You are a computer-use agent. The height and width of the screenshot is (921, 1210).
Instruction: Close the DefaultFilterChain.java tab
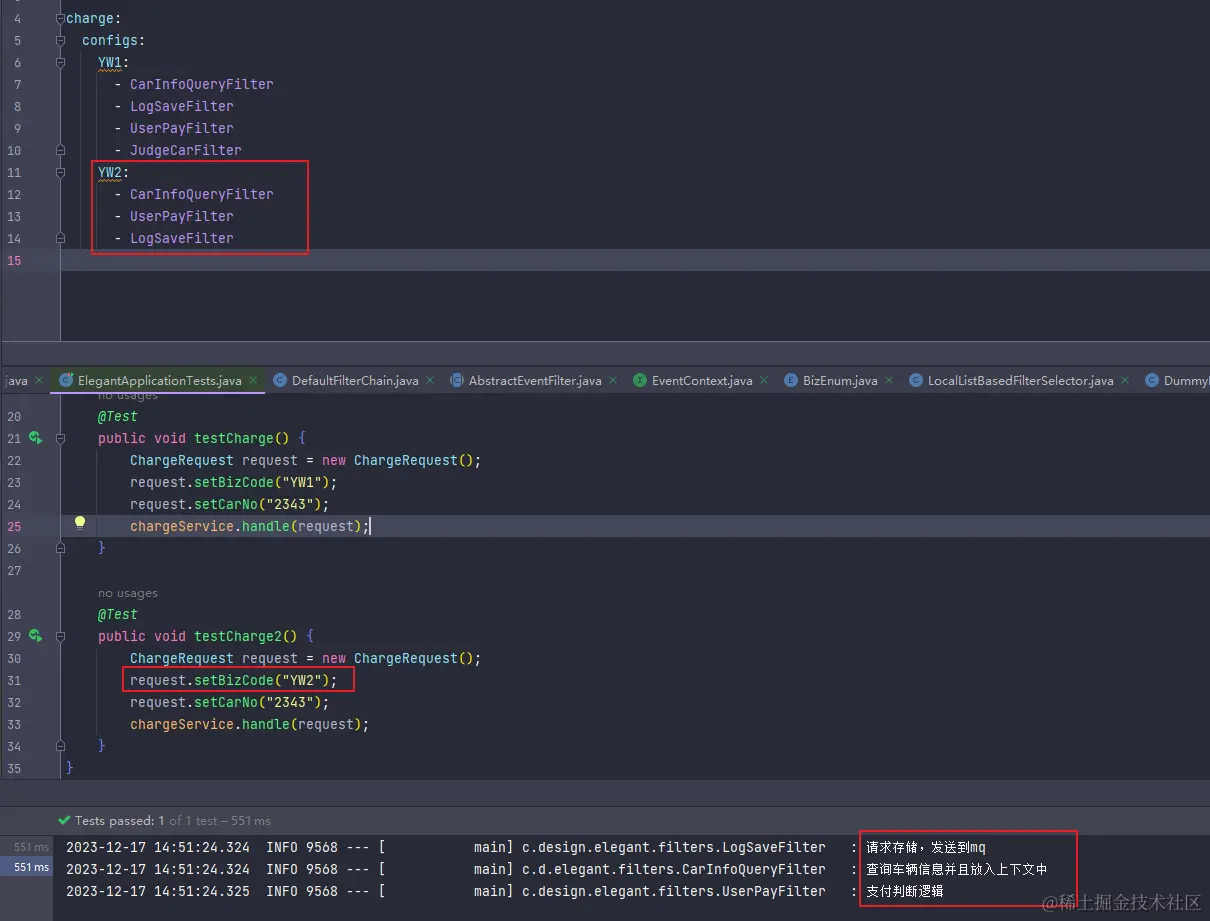pos(430,380)
